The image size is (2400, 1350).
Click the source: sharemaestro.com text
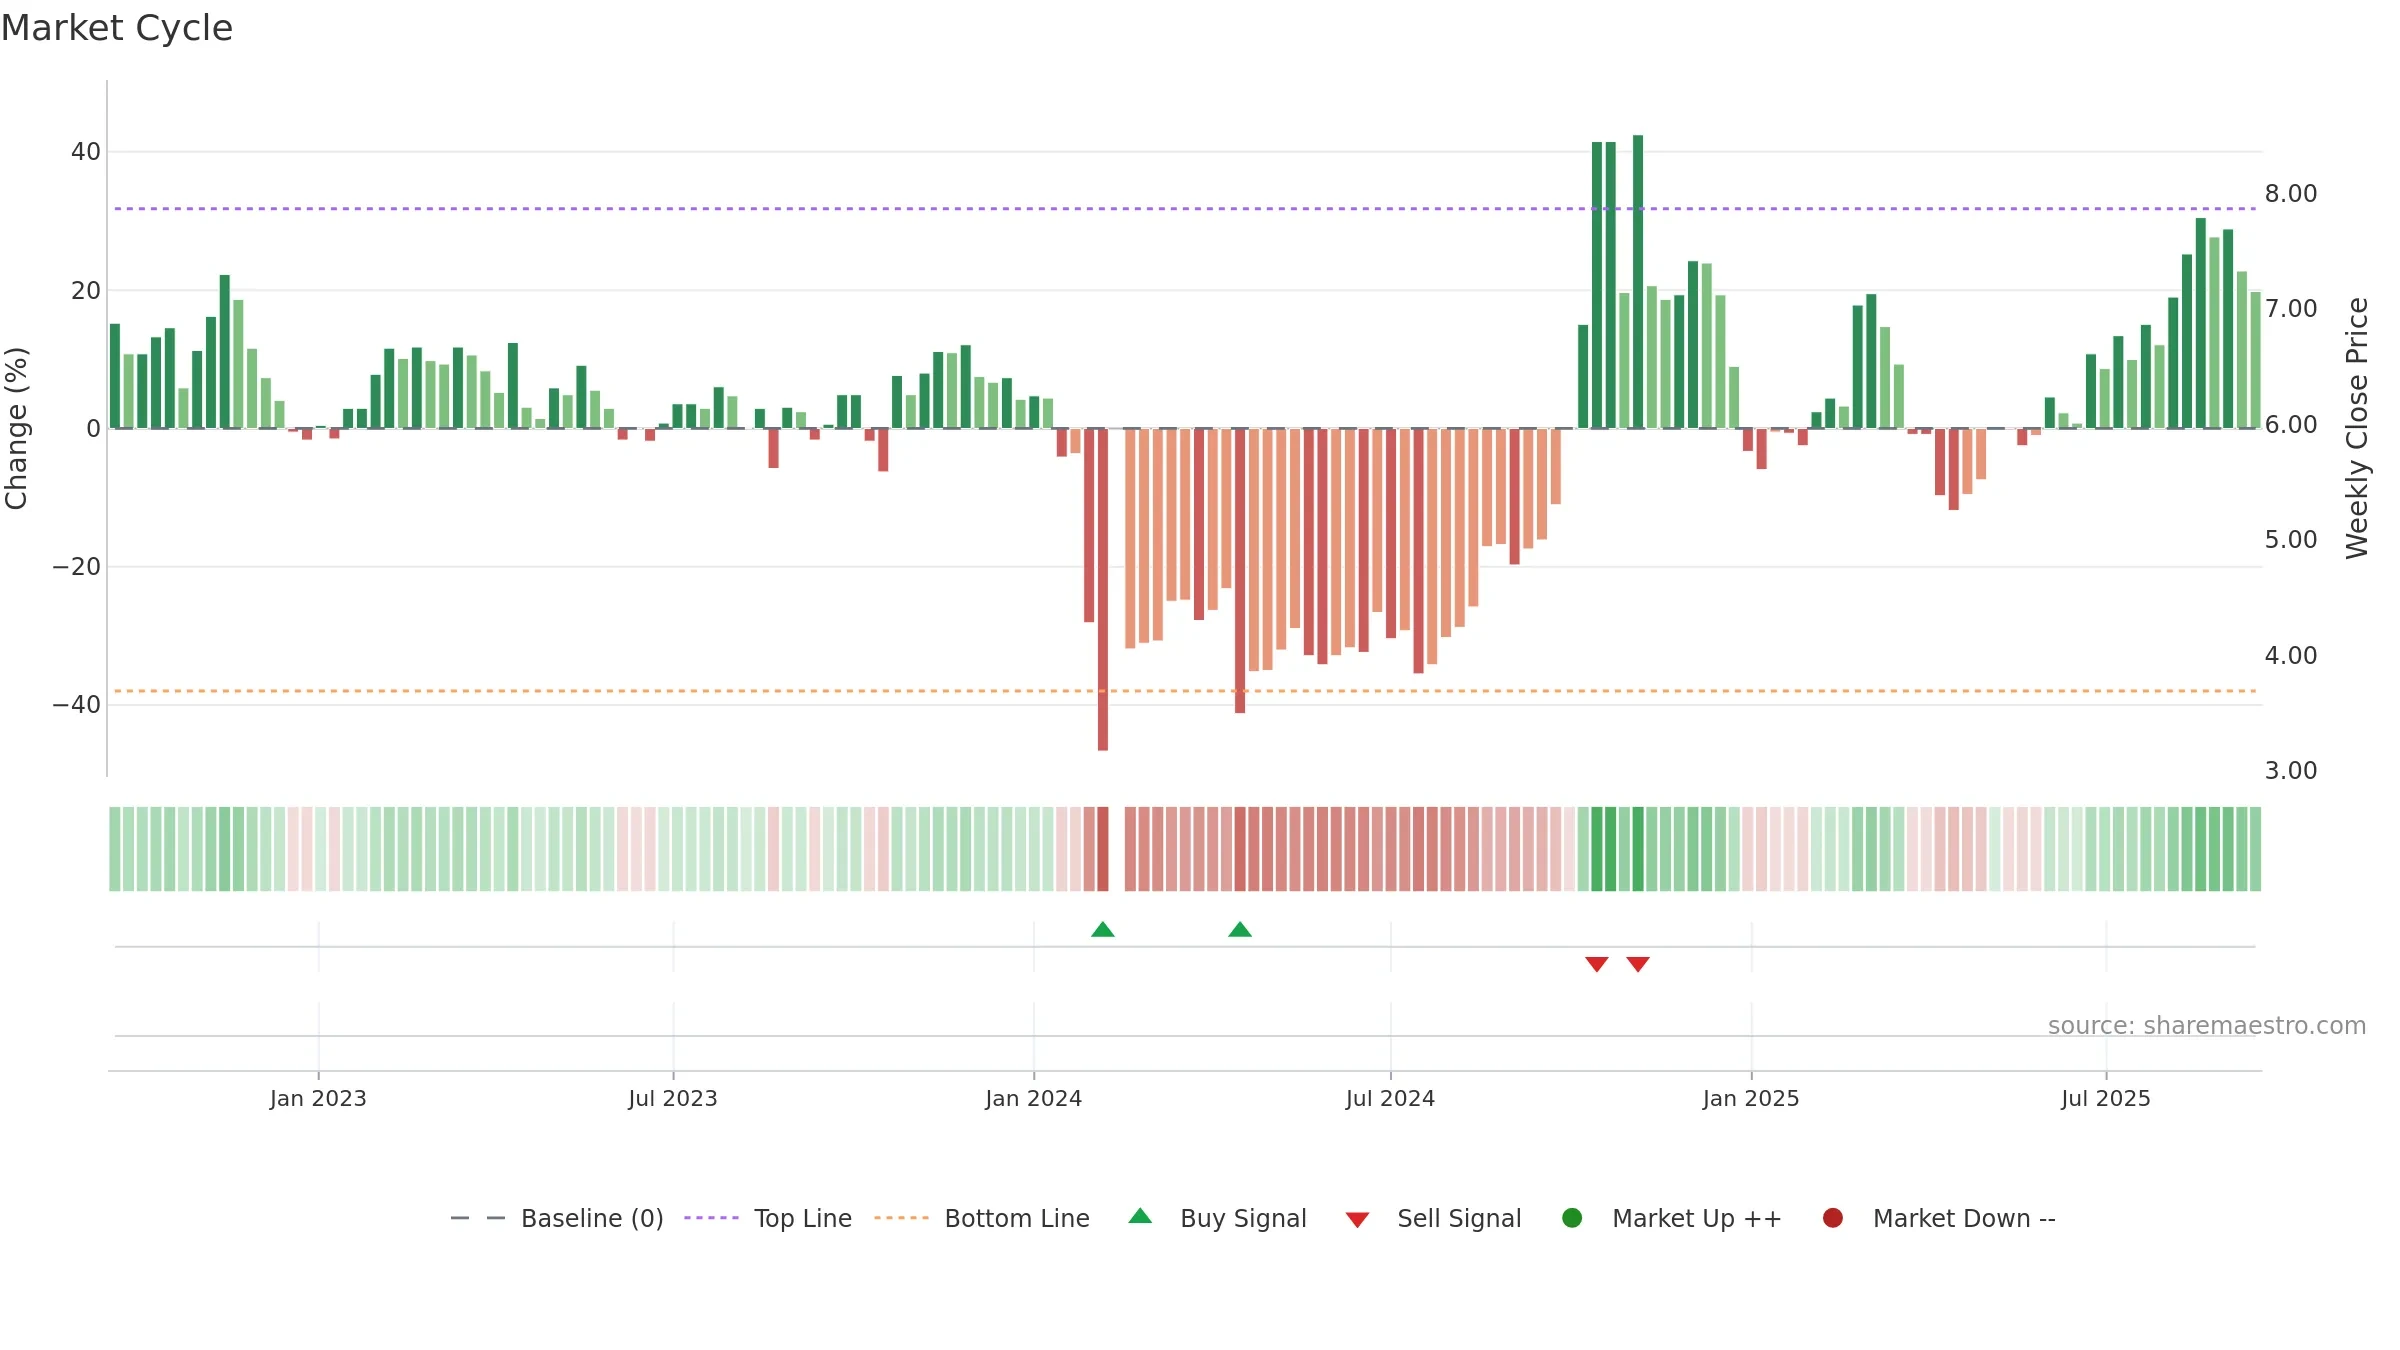tap(2207, 1026)
